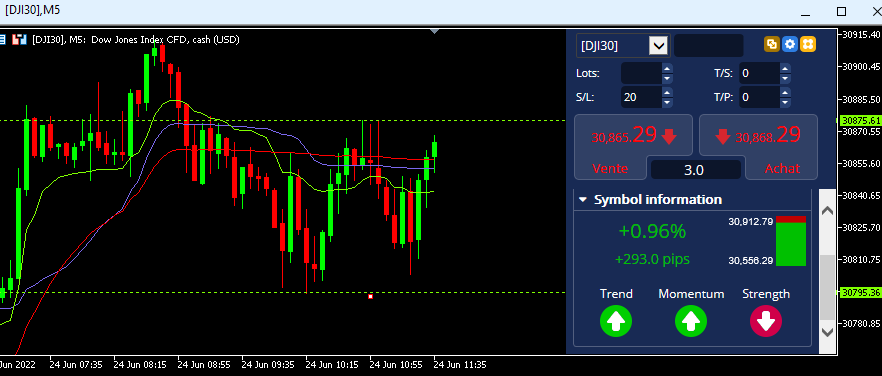Click the blue list icon beside the chart title
882x376 pixels.
pyautogui.click(x=2, y=39)
